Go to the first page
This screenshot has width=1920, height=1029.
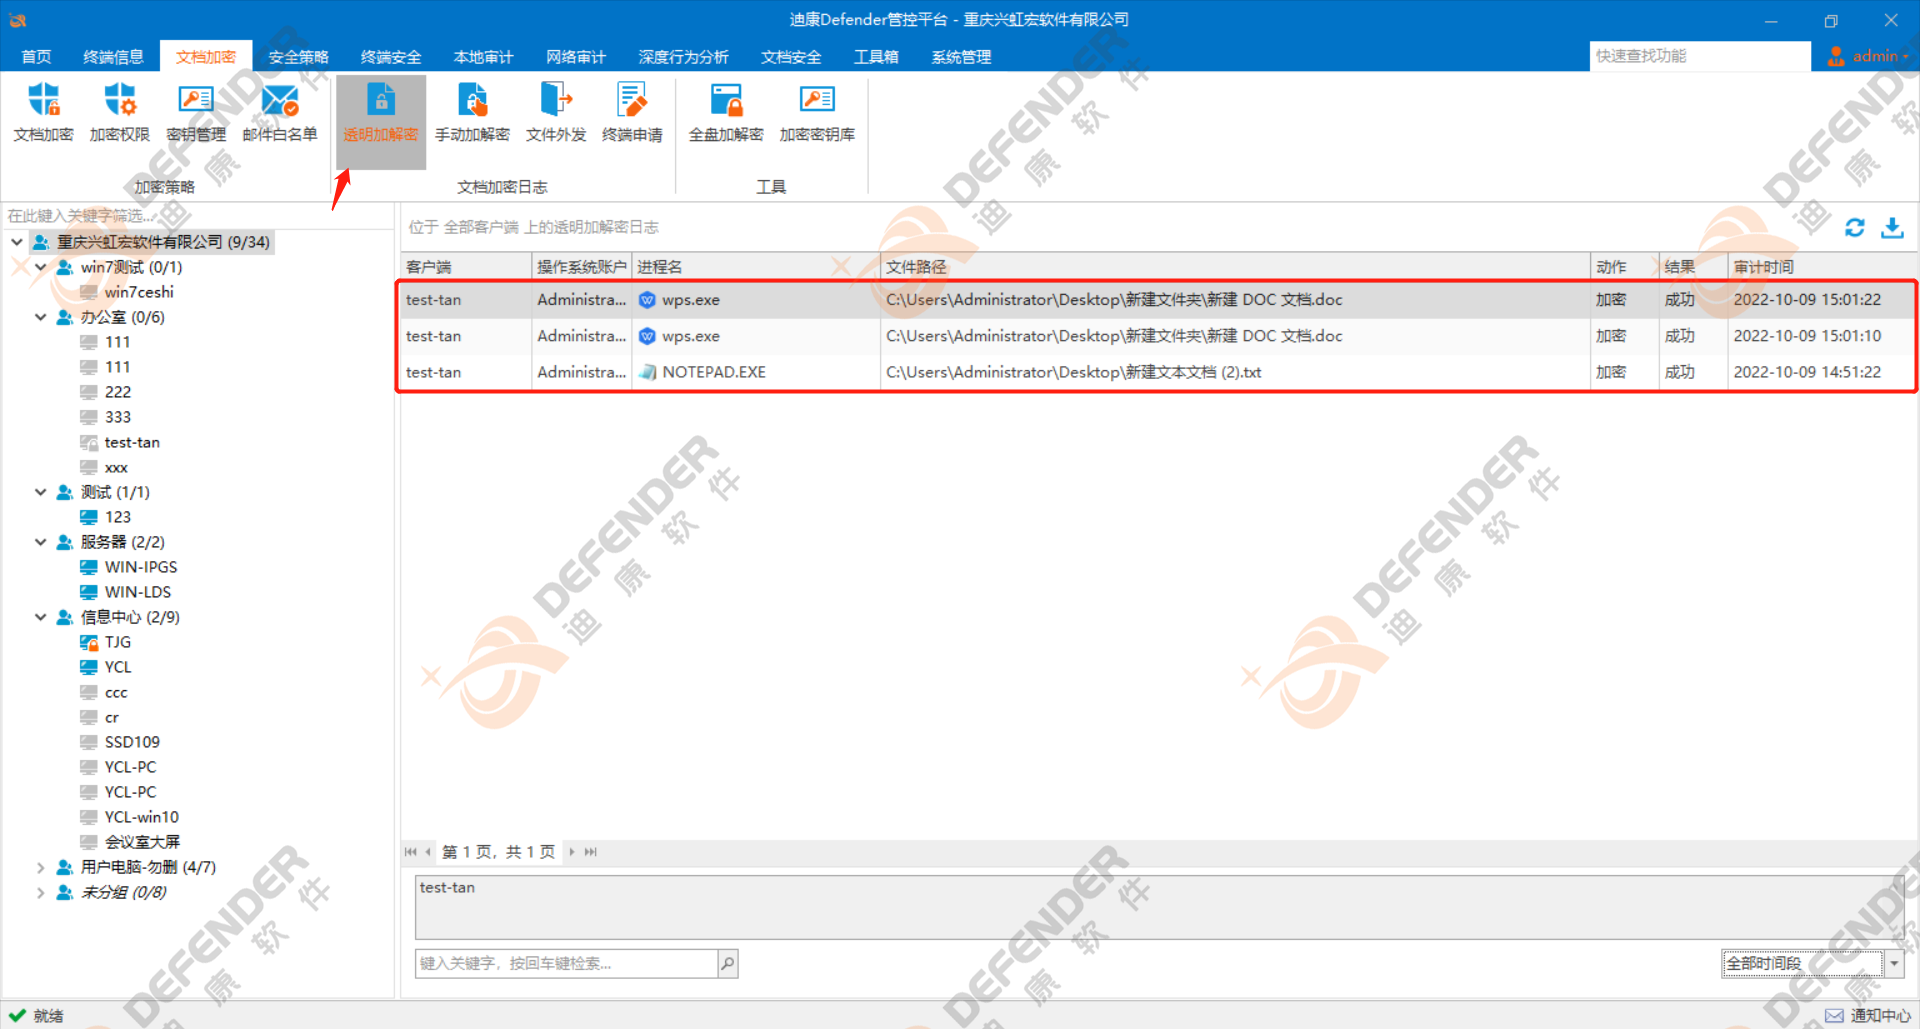tap(410, 852)
